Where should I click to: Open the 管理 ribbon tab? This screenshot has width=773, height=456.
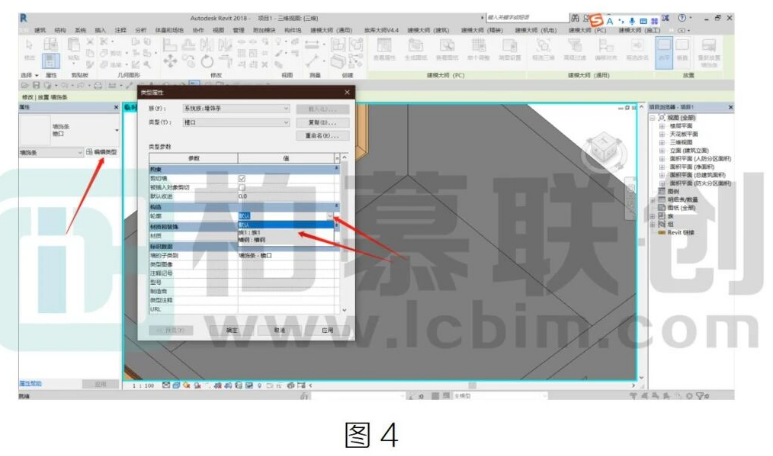[239, 30]
